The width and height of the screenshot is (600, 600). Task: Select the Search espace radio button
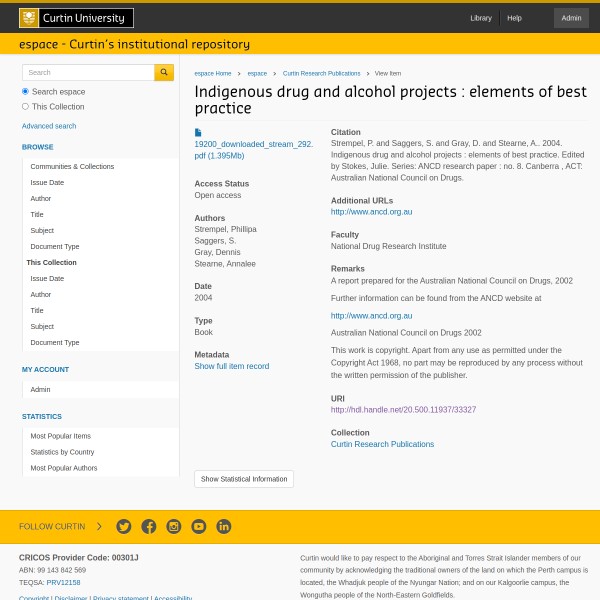pos(26,91)
